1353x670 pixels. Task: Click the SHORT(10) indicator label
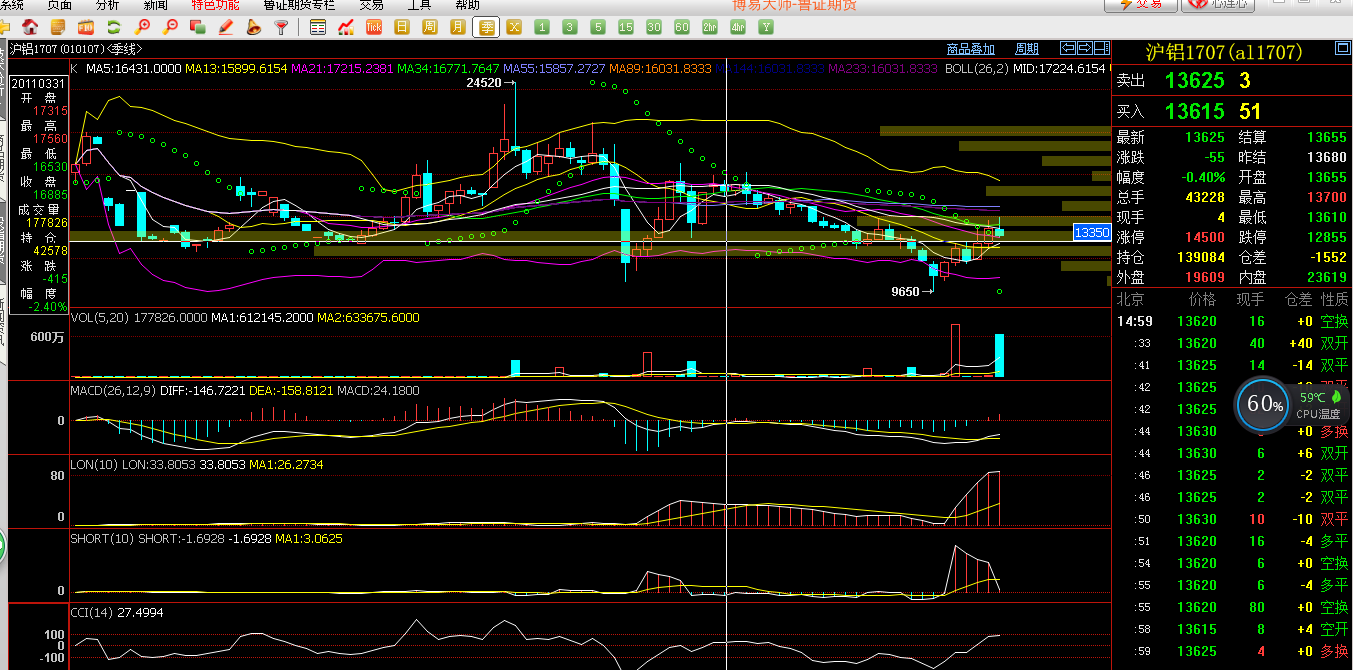[x=102, y=538]
